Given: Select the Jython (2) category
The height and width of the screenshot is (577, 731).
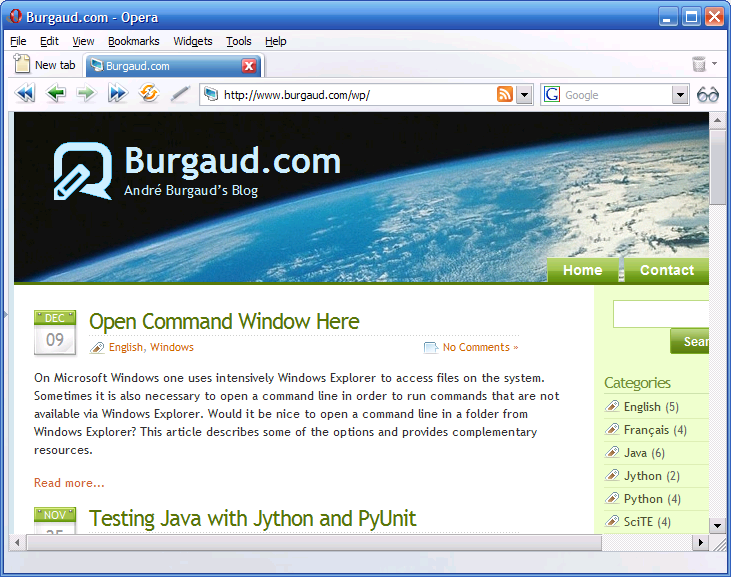Looking at the screenshot, I should pos(652,475).
